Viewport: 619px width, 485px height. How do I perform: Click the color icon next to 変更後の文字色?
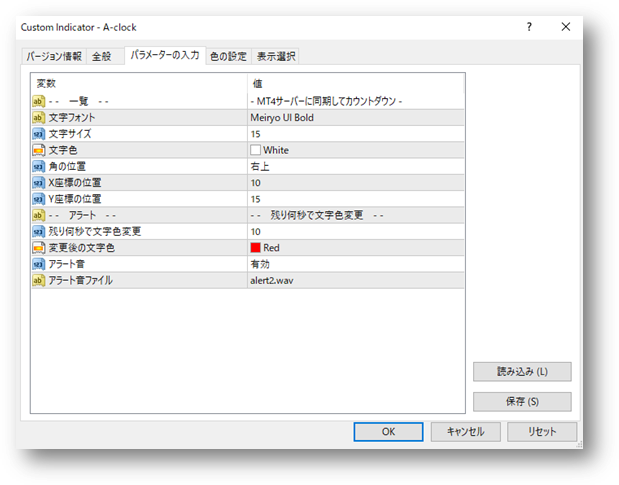[38, 248]
